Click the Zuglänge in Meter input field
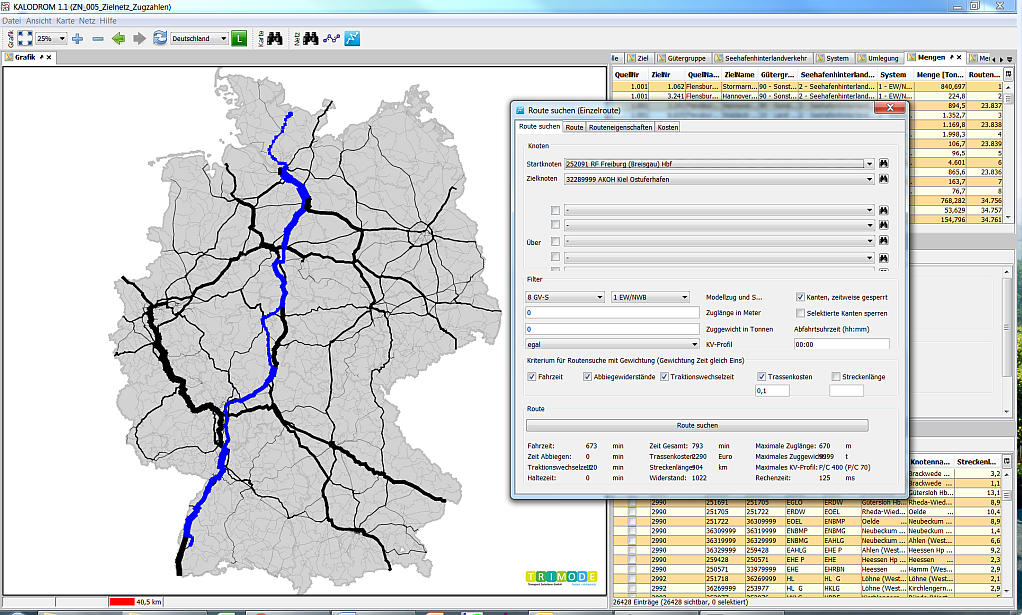 [x=612, y=313]
